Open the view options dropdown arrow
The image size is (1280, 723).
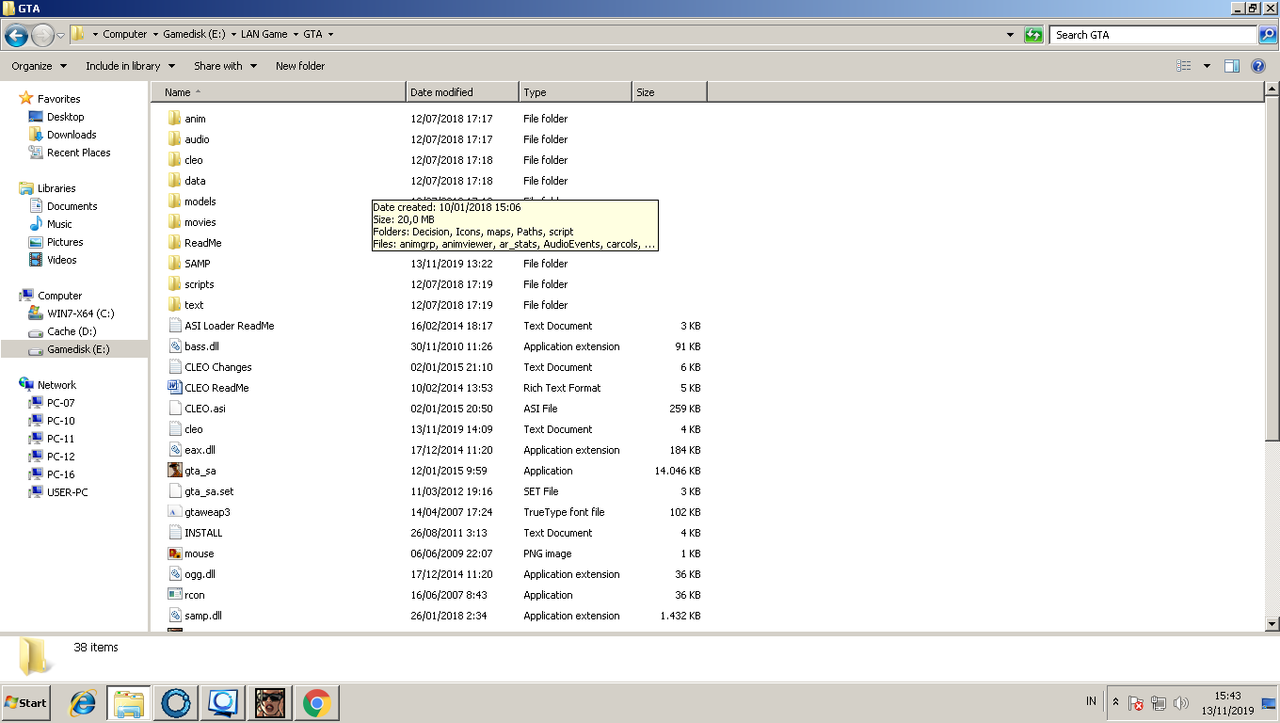coord(1206,66)
